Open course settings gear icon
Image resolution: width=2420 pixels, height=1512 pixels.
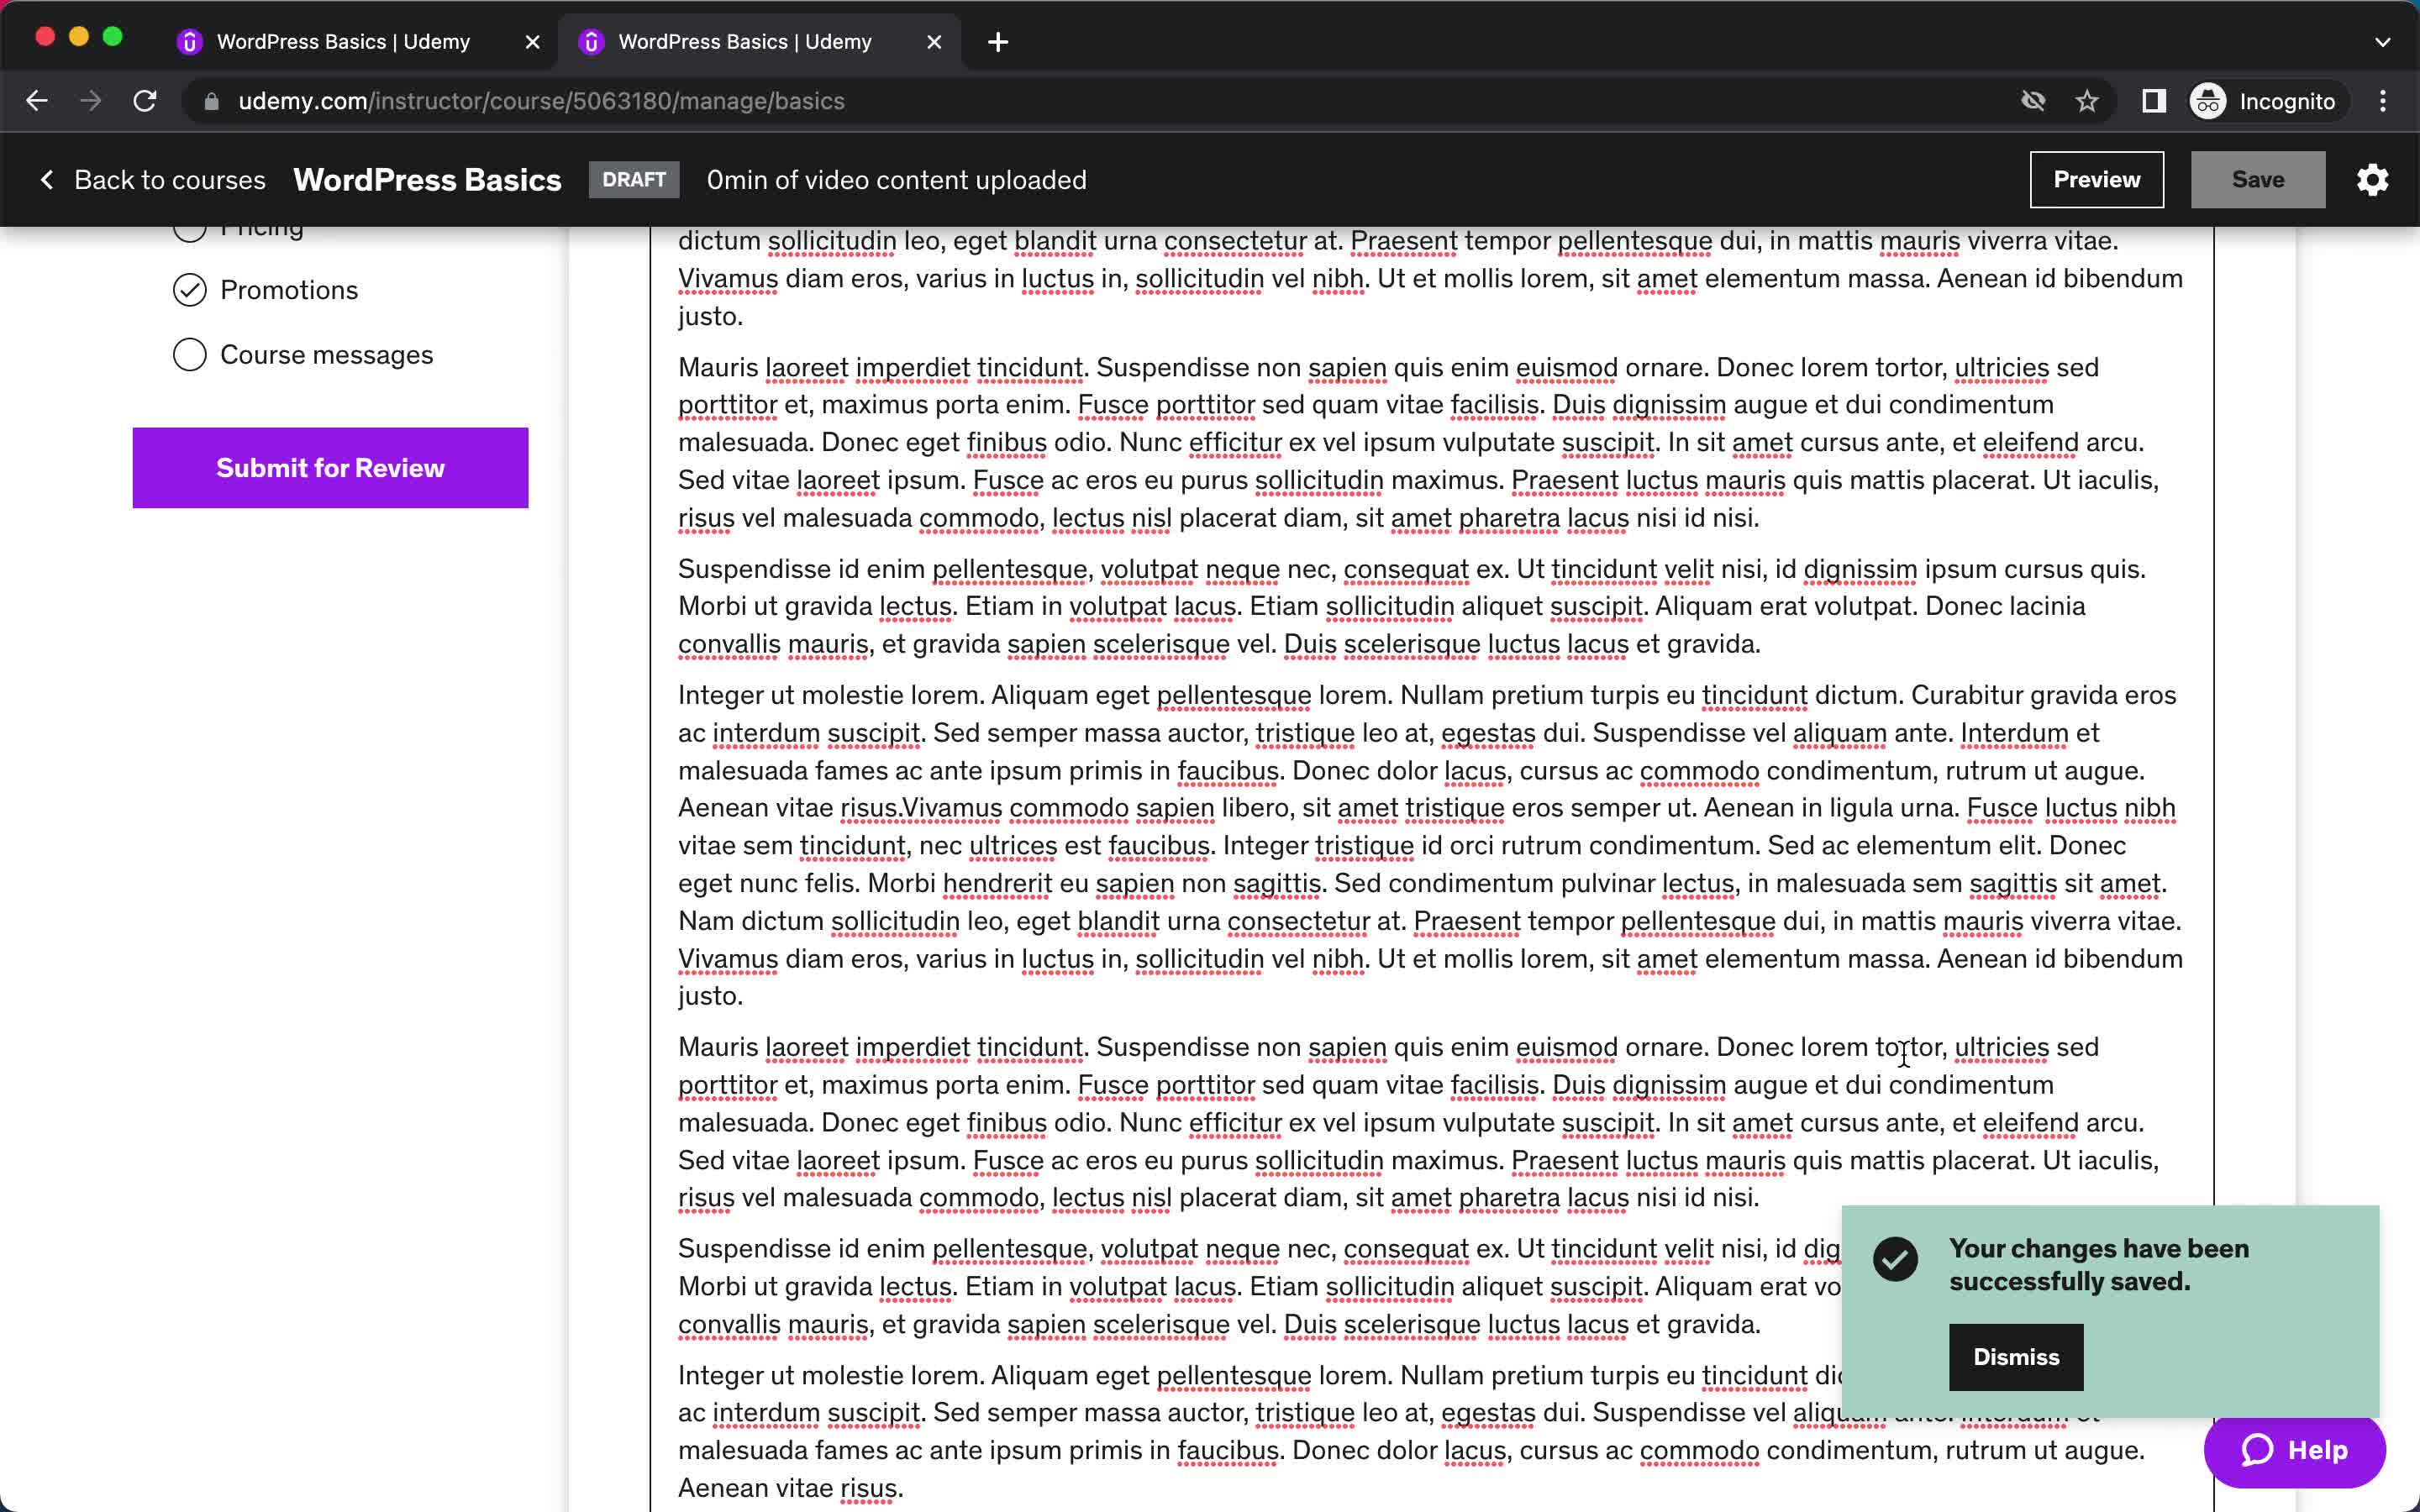pyautogui.click(x=2373, y=180)
